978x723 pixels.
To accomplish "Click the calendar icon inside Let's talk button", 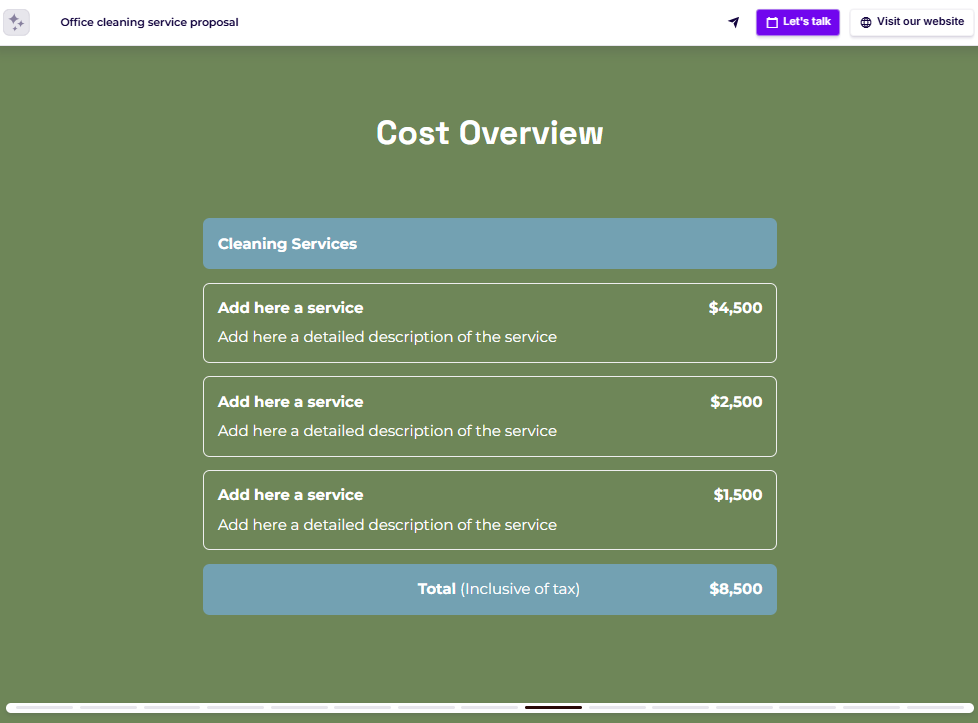I will (770, 22).
